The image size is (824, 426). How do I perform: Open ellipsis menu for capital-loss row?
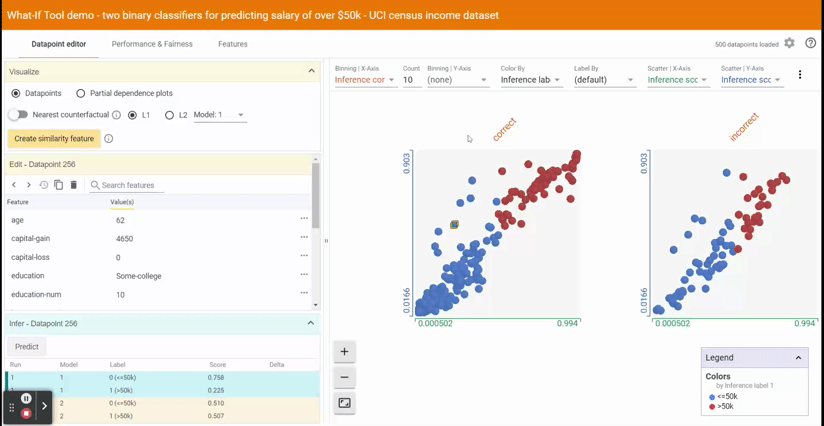tap(304, 256)
